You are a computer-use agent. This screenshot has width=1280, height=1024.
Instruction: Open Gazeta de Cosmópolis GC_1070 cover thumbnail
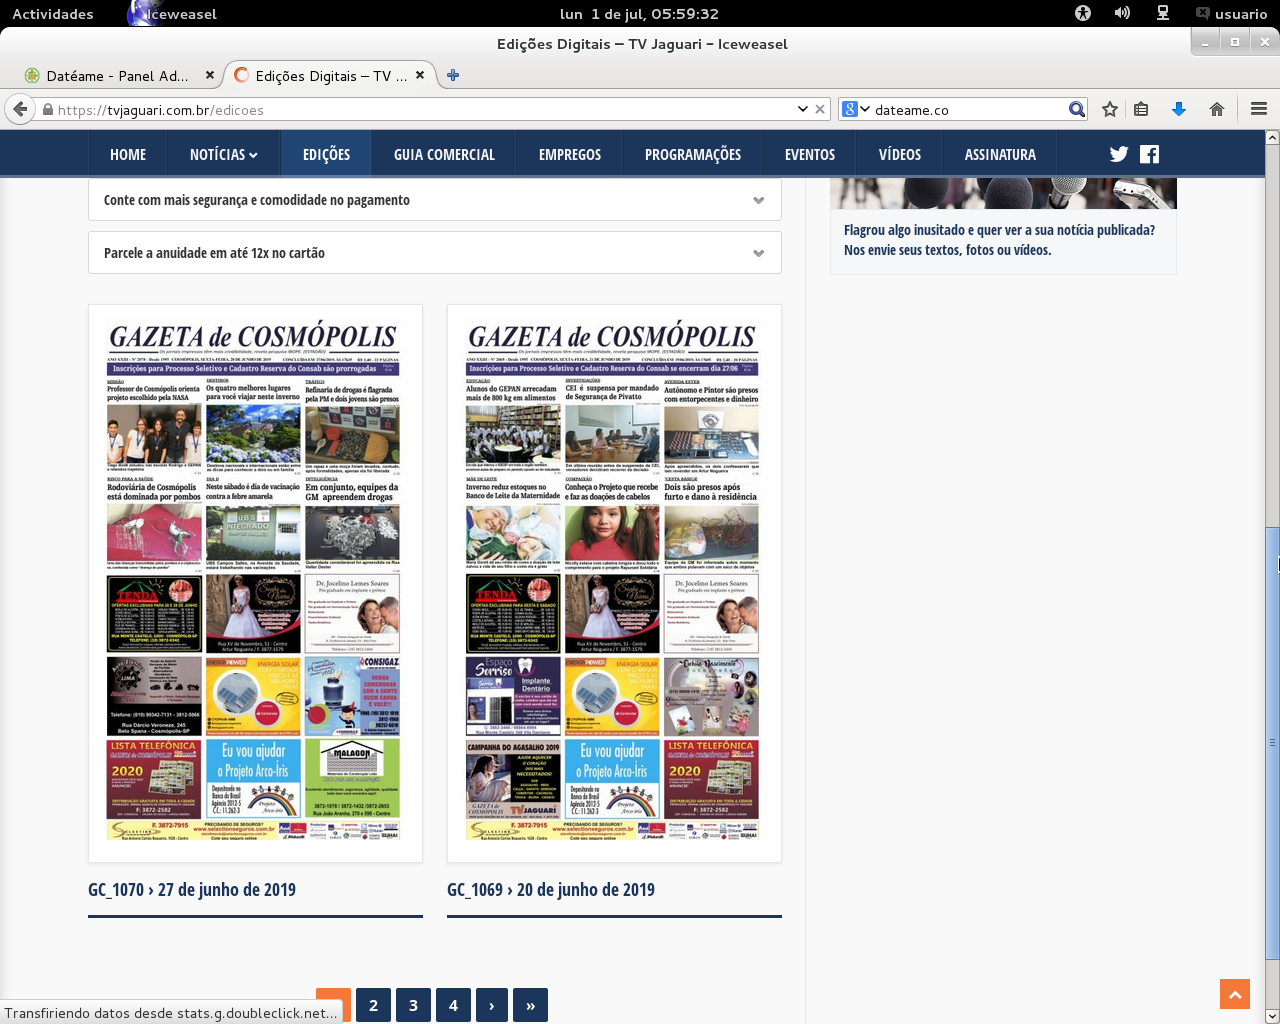coord(255,583)
